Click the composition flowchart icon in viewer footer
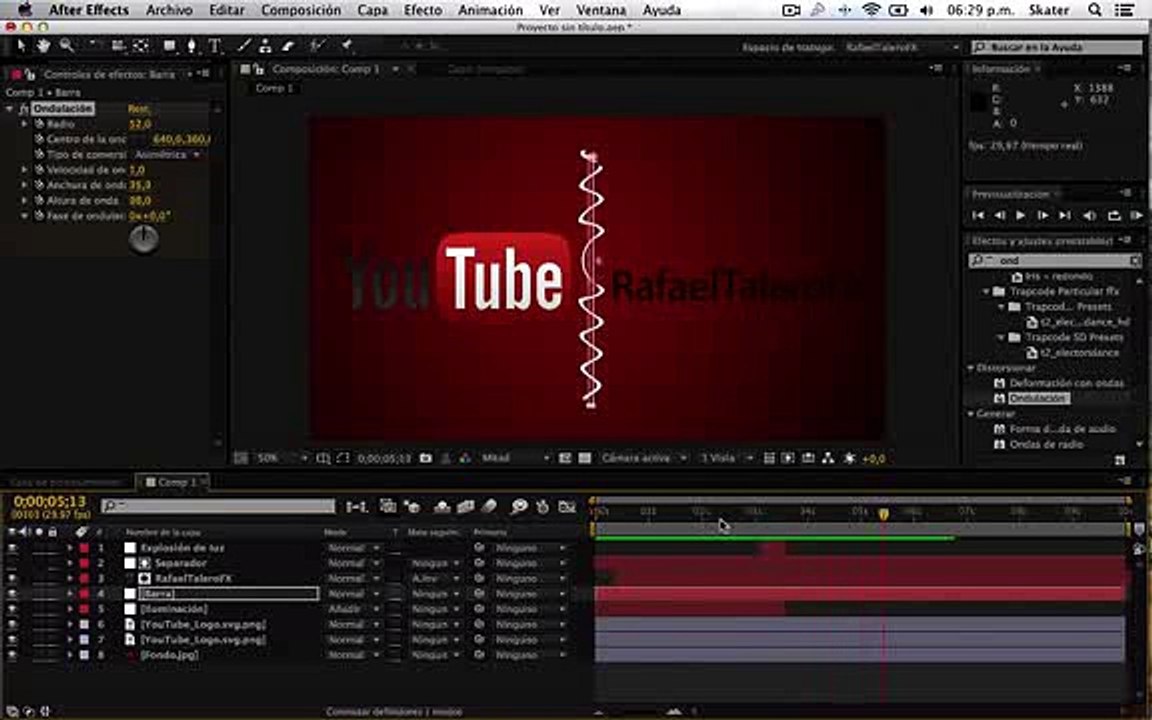The width and height of the screenshot is (1152, 720). [828, 458]
